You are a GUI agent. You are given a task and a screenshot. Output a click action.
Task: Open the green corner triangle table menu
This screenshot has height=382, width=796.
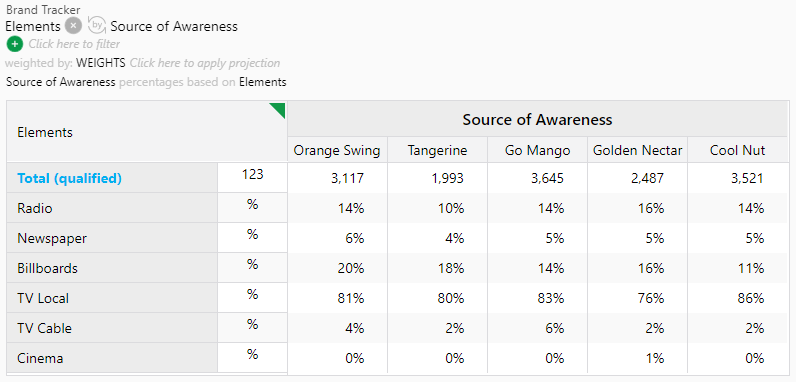click(x=277, y=110)
